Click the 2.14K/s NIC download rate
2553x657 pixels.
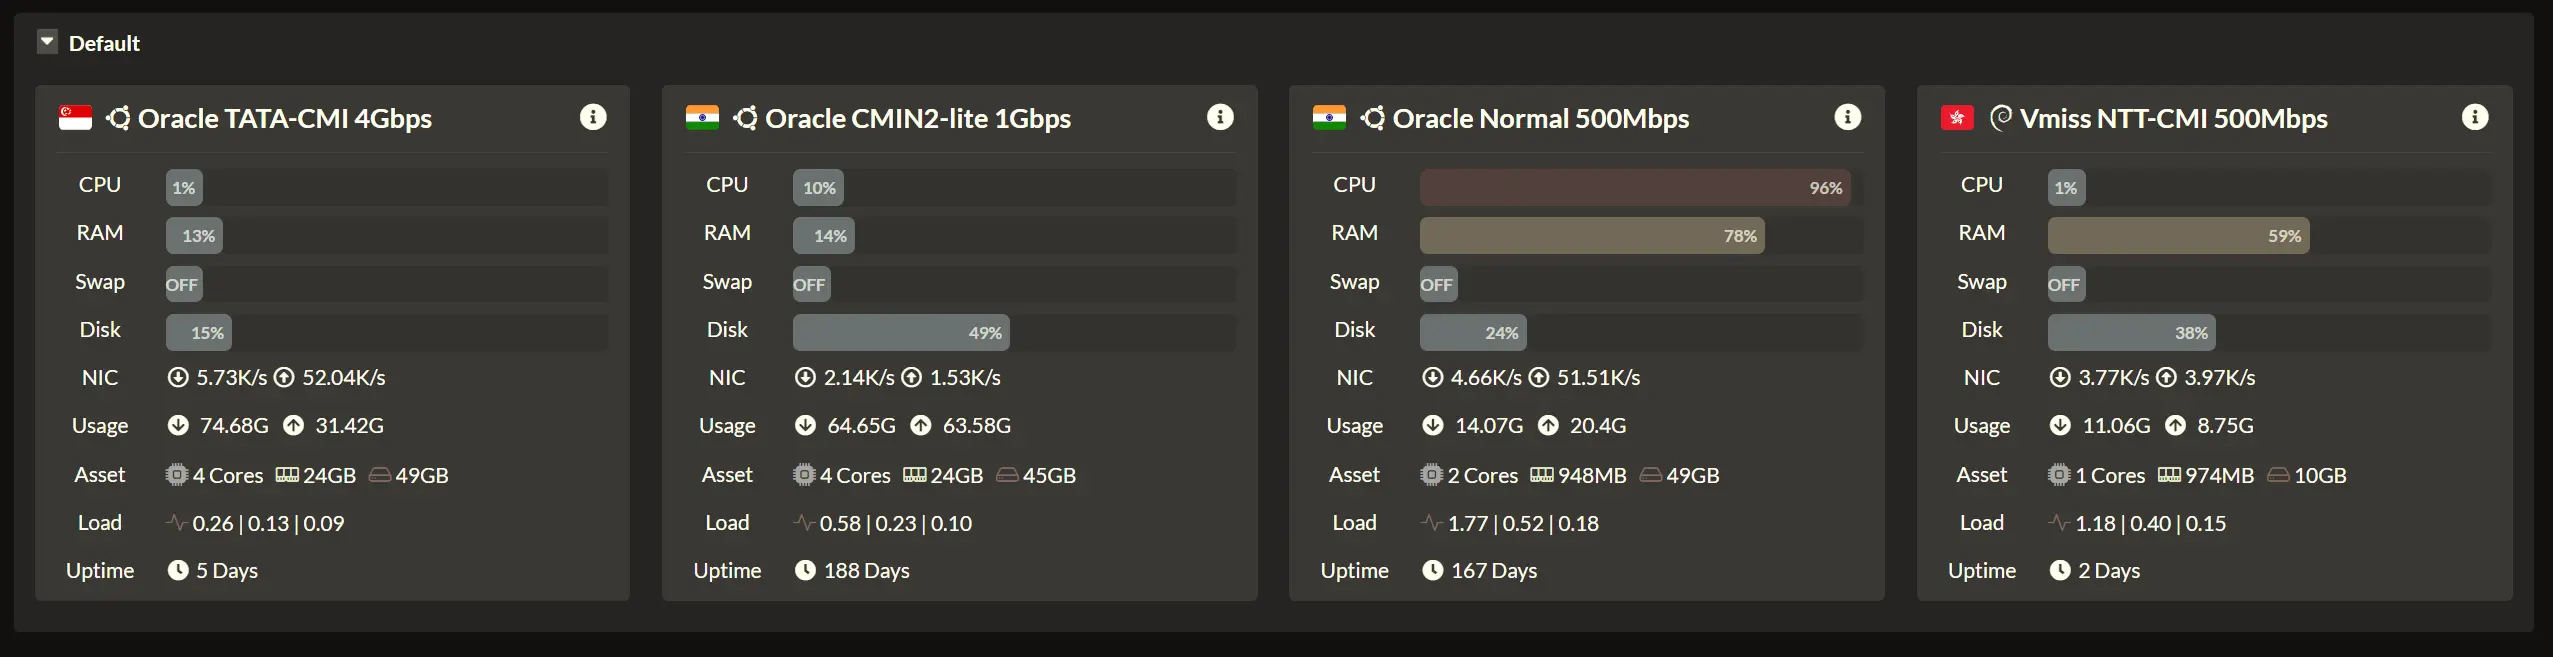click(859, 377)
